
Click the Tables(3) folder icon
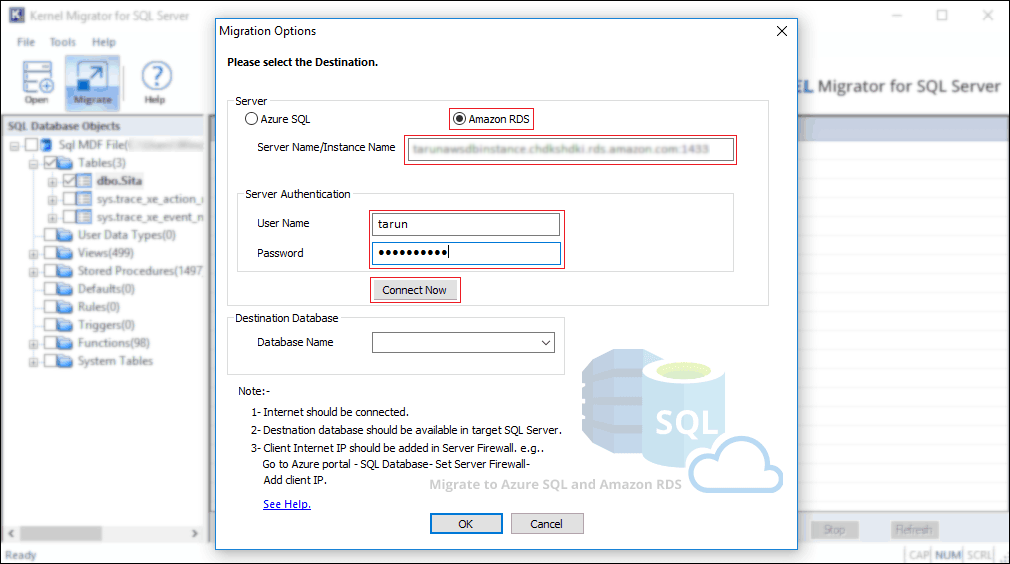[x=65, y=163]
